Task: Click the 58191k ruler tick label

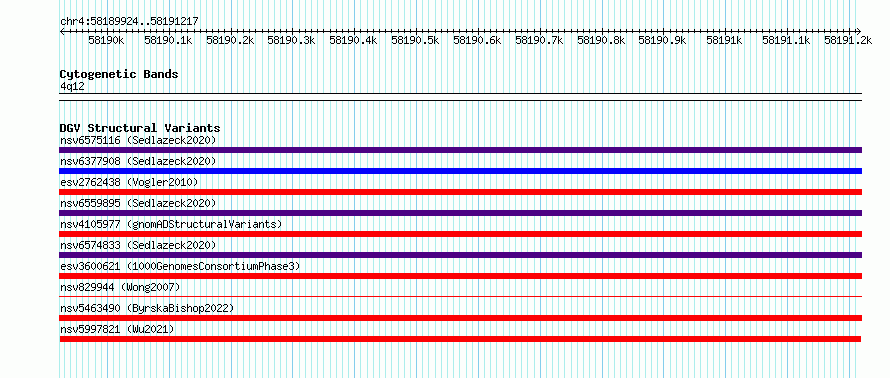Action: [724, 40]
